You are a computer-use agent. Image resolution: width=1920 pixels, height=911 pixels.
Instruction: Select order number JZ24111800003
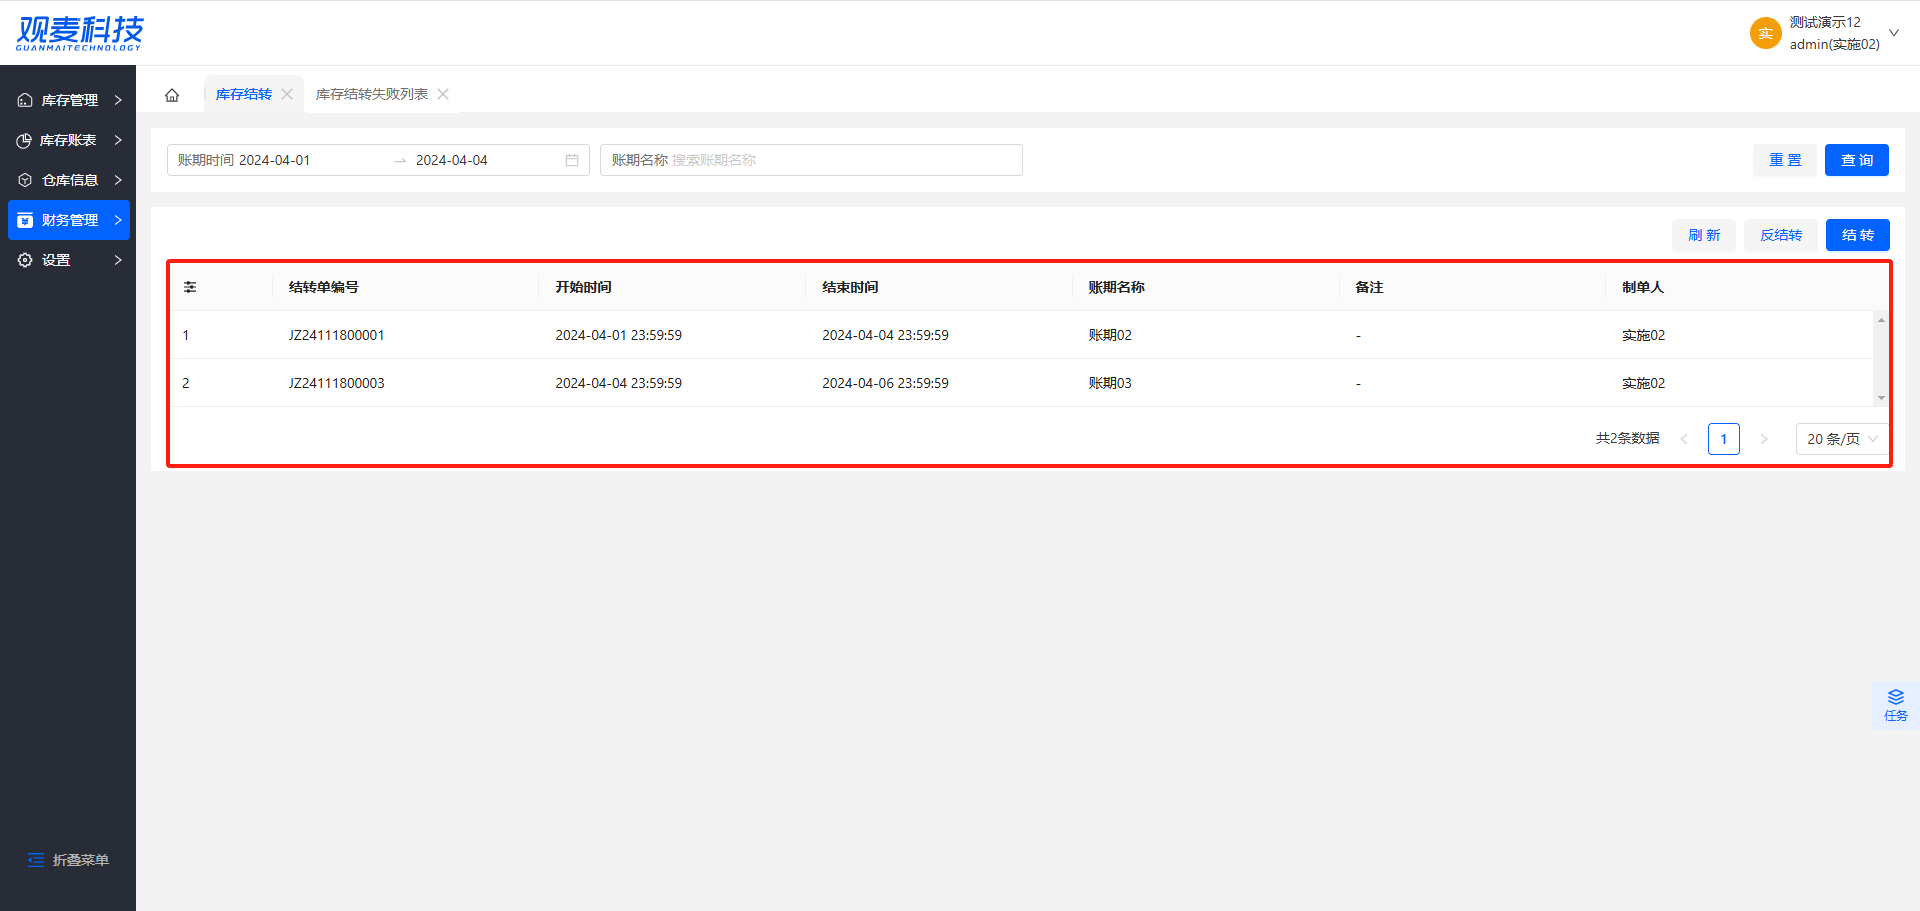tap(337, 383)
